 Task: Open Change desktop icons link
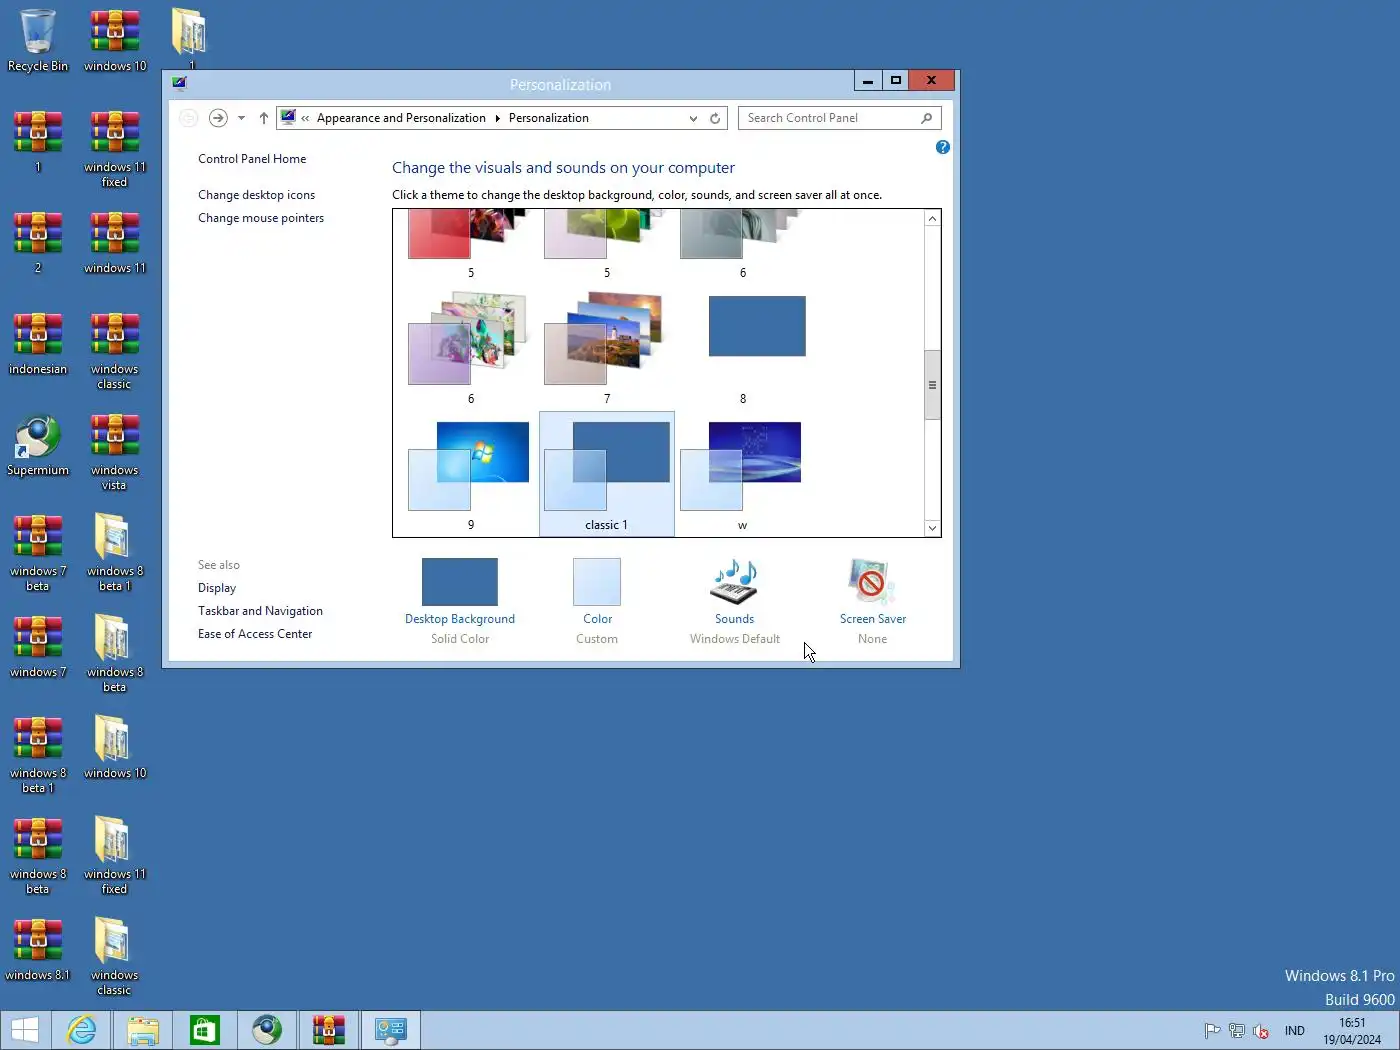tap(256, 195)
